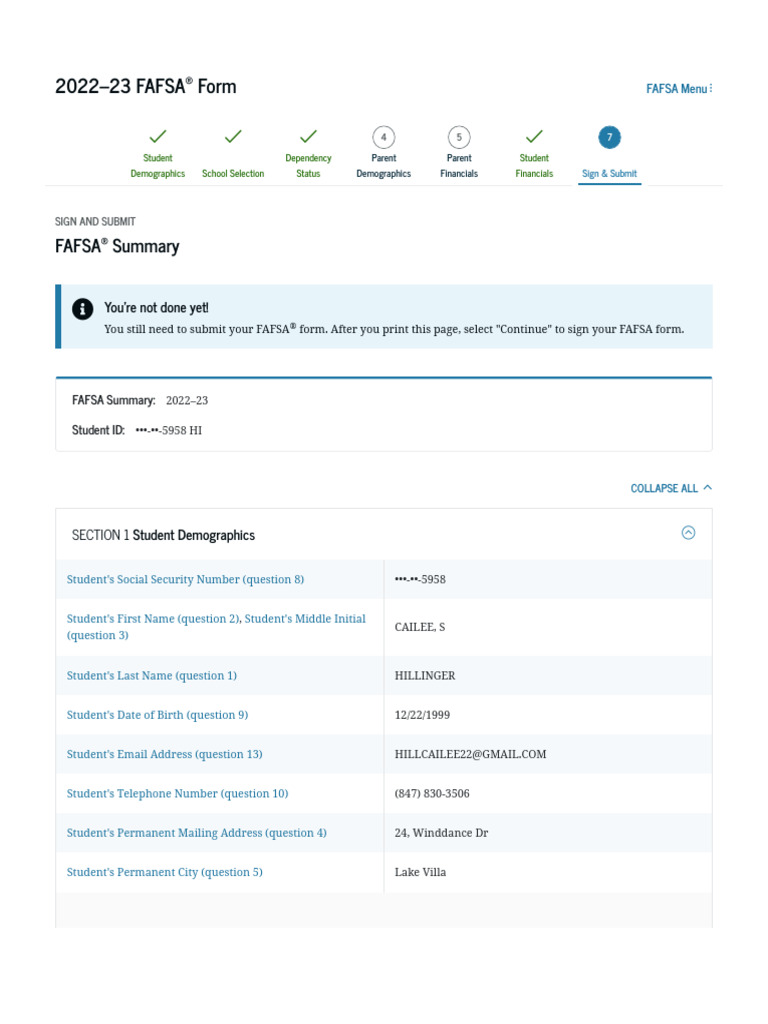Click the step 7 blue circle
Image resolution: width=768 pixels, height=1024 pixels.
point(609,137)
